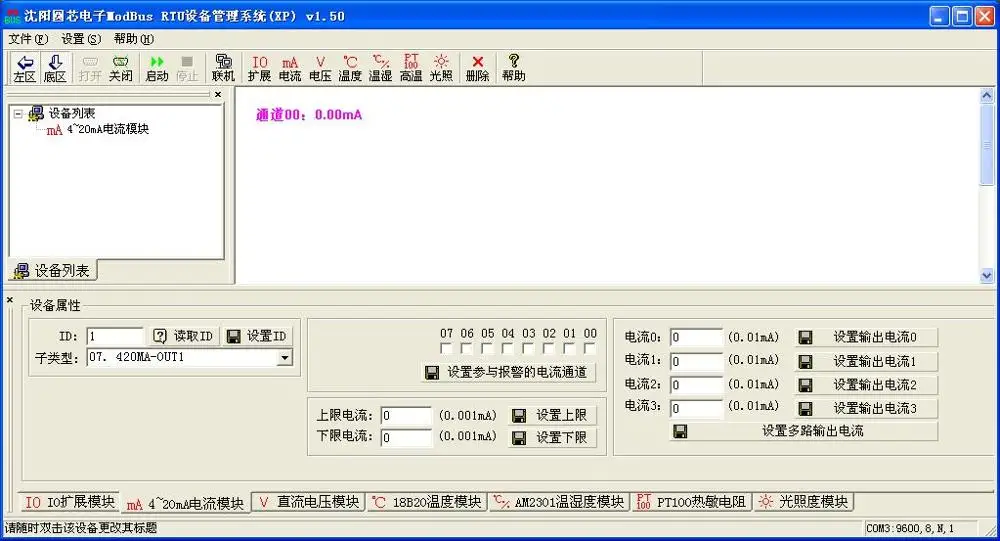This screenshot has width=1000, height=541.
Task: Switch to the 直流电压模块 tab
Action: coord(309,502)
